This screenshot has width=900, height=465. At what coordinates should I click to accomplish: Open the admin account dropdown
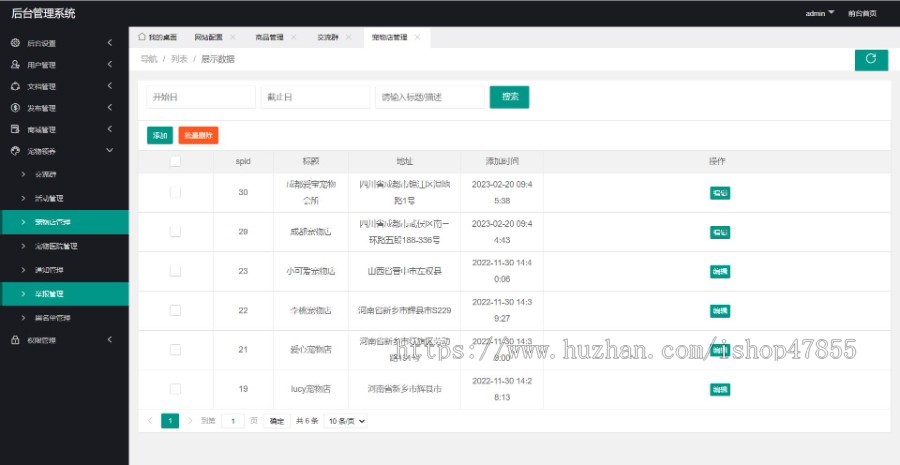pos(820,13)
